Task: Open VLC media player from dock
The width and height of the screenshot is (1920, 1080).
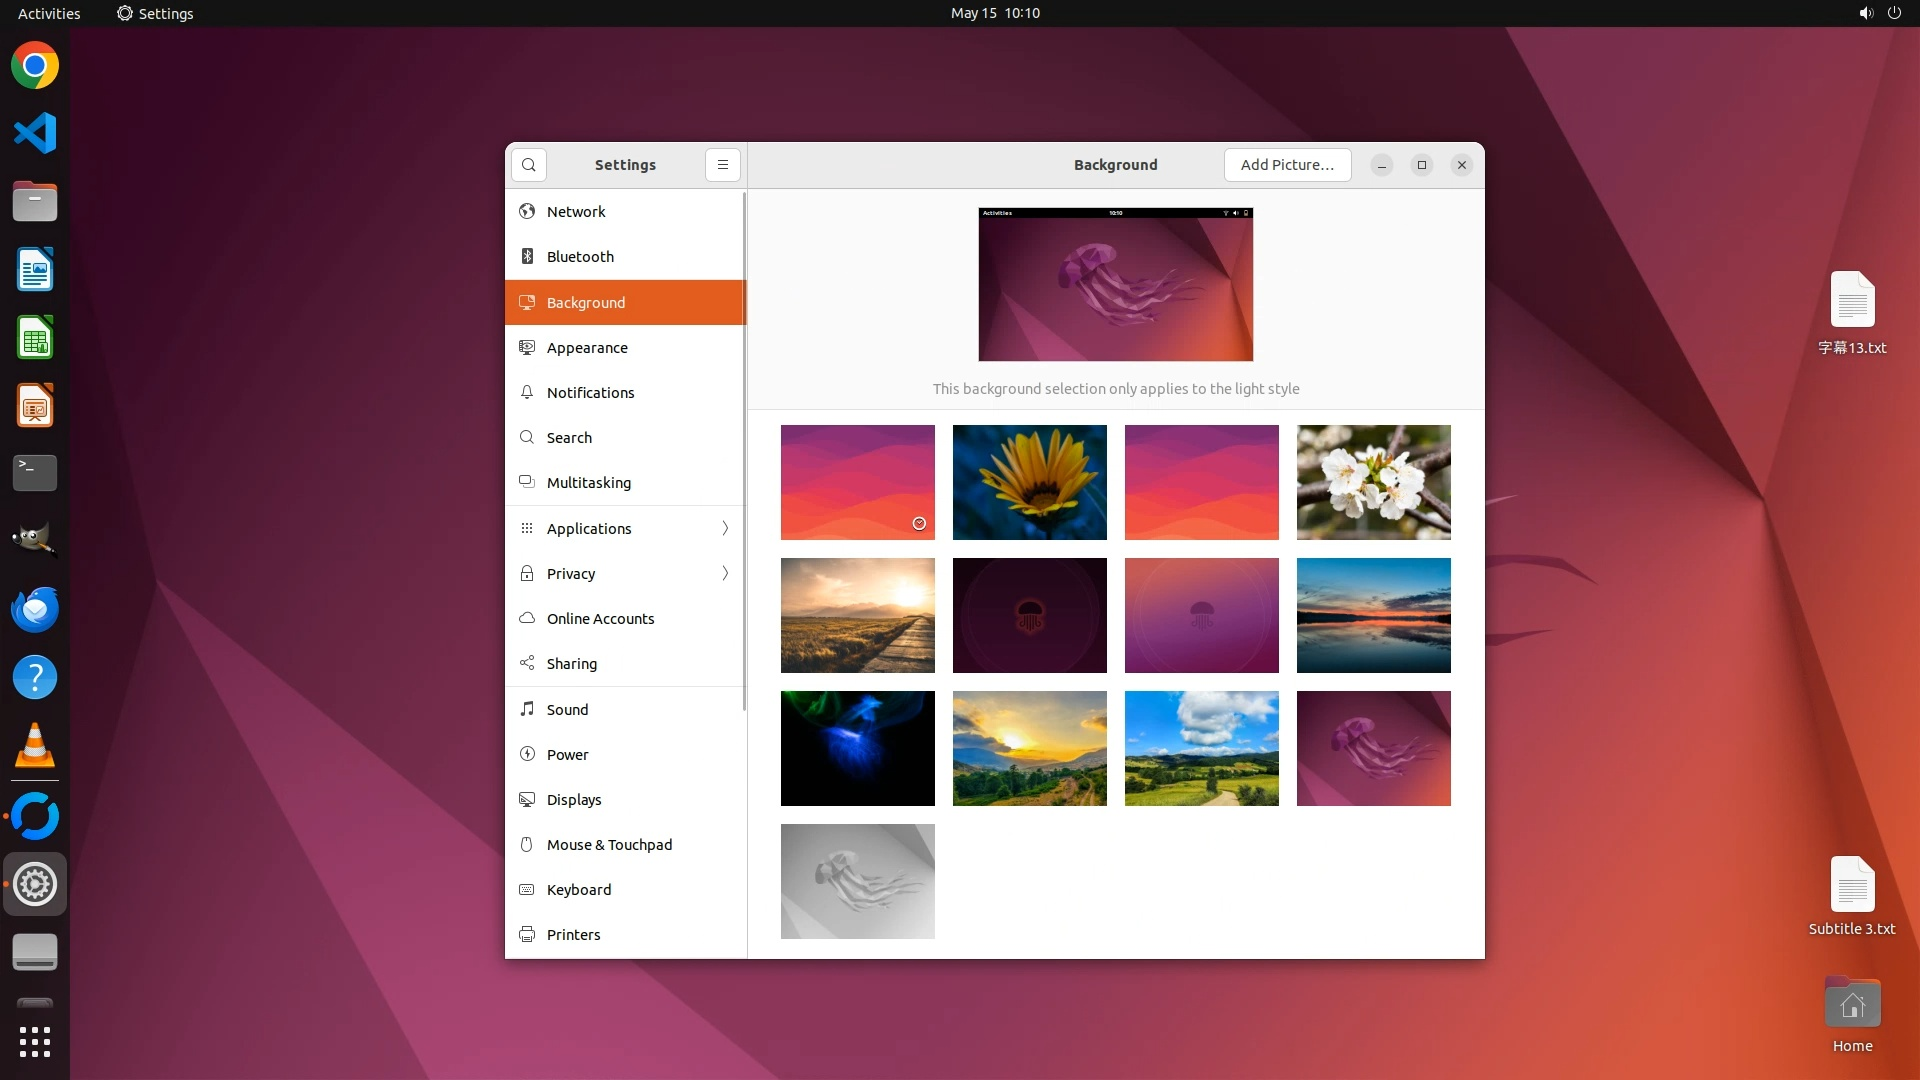Action: coord(35,746)
